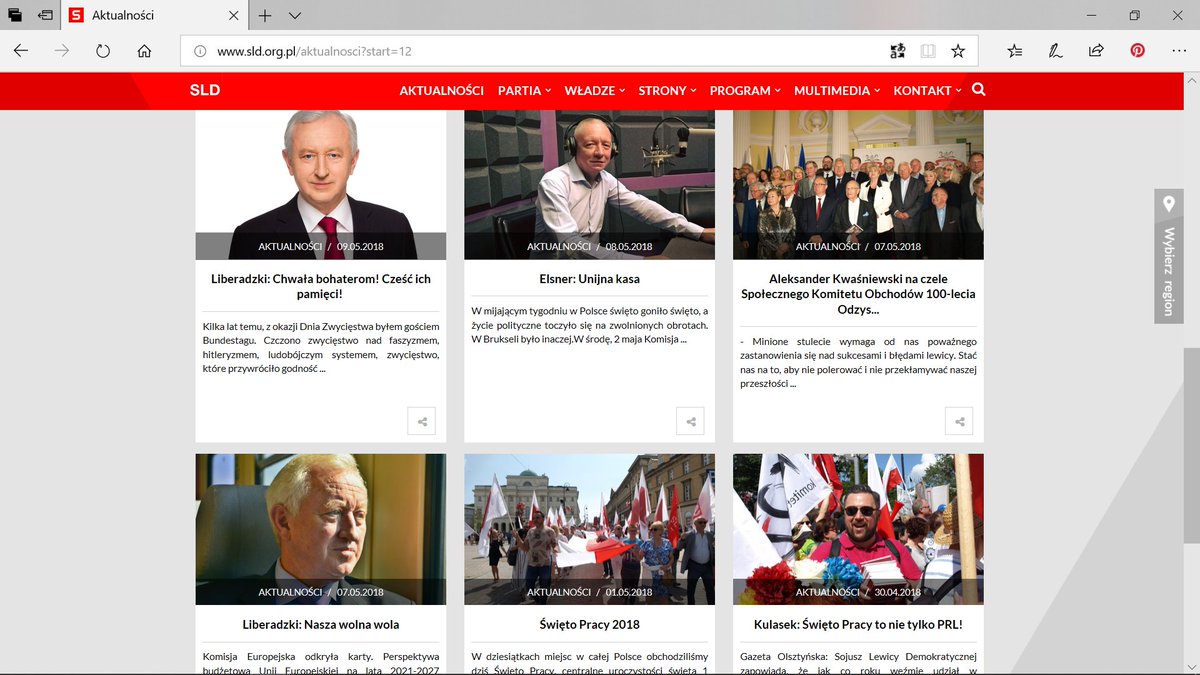The width and height of the screenshot is (1200, 675).
Task: Click excerpt starting '- Minione stulecie wymaga'
Action: [858, 362]
